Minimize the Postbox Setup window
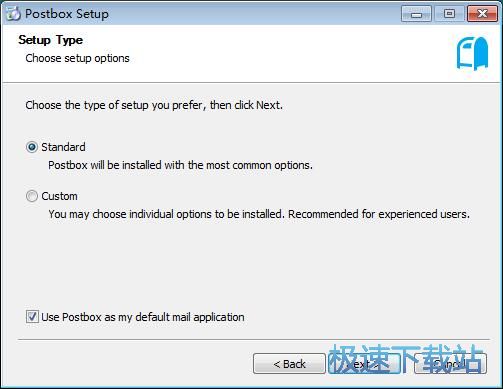Screen dimensions: 503x389 click(x=416, y=14)
